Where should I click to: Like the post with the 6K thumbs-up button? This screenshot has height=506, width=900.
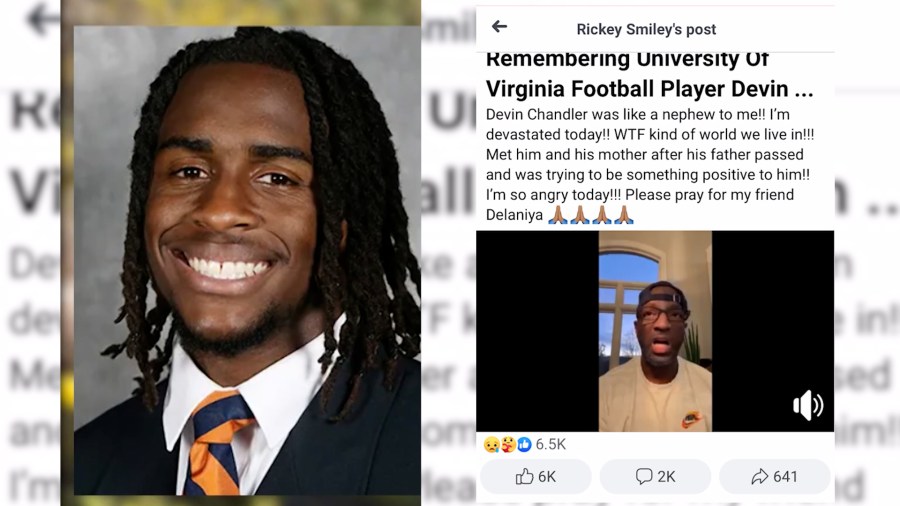536,477
